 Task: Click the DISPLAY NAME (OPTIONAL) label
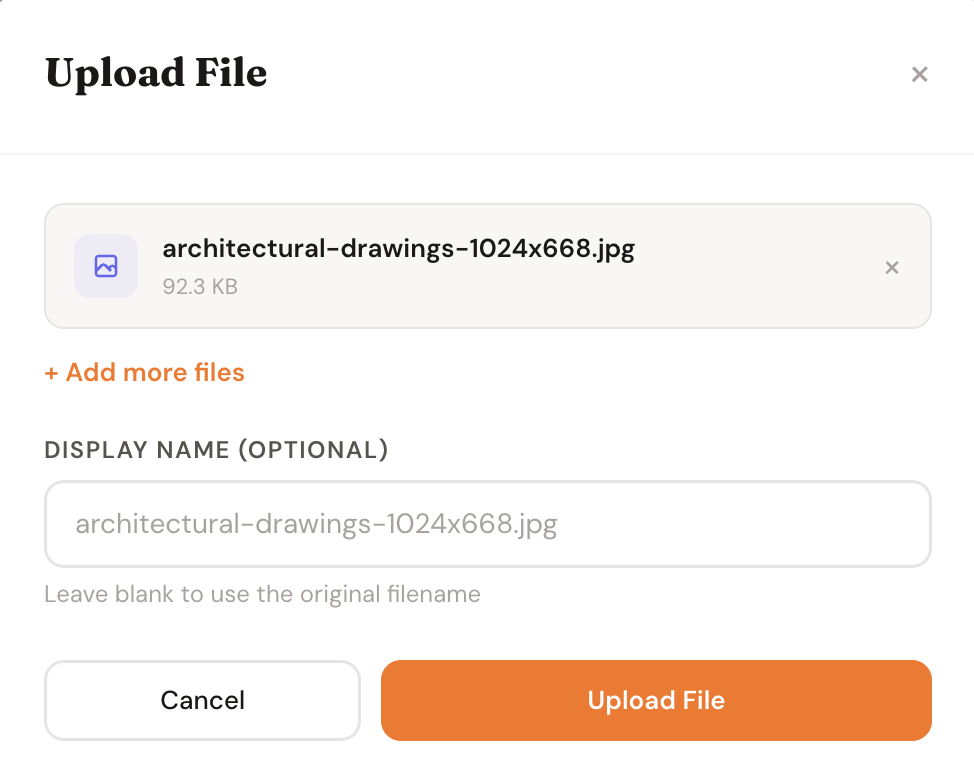216,450
